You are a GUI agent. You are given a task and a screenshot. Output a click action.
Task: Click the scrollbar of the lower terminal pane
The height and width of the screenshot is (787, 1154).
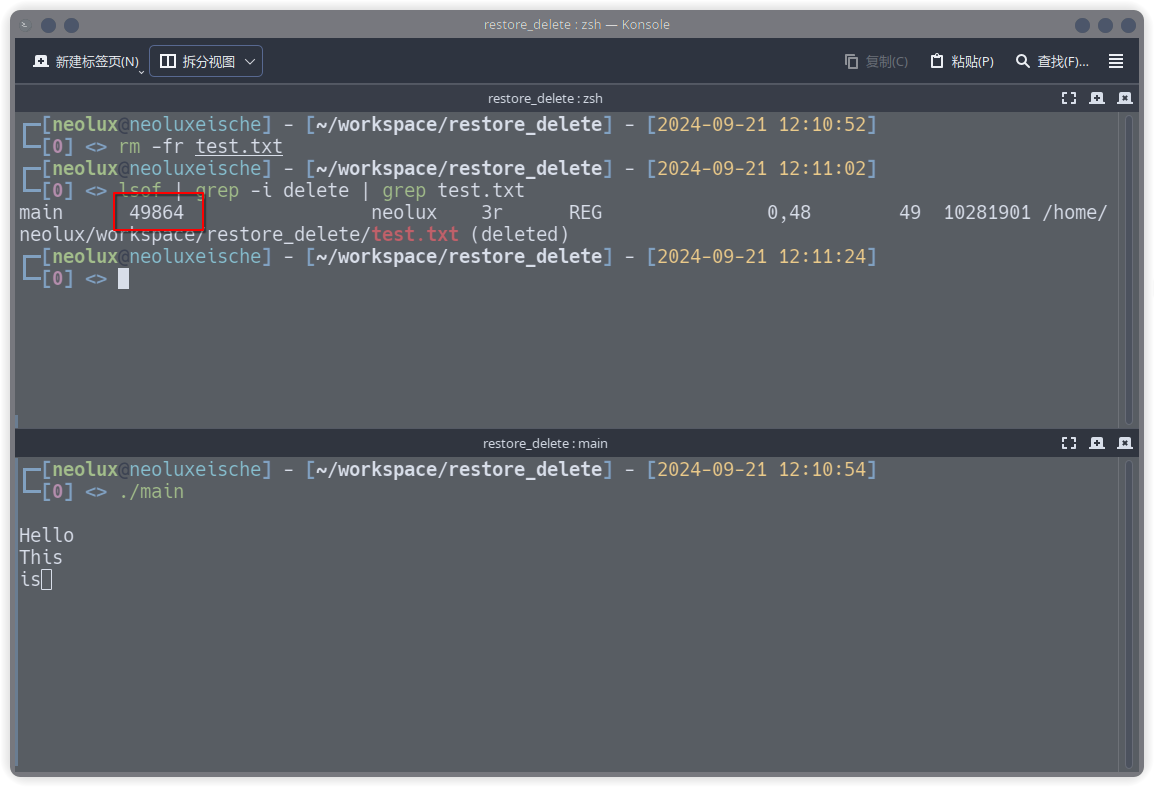click(1129, 615)
